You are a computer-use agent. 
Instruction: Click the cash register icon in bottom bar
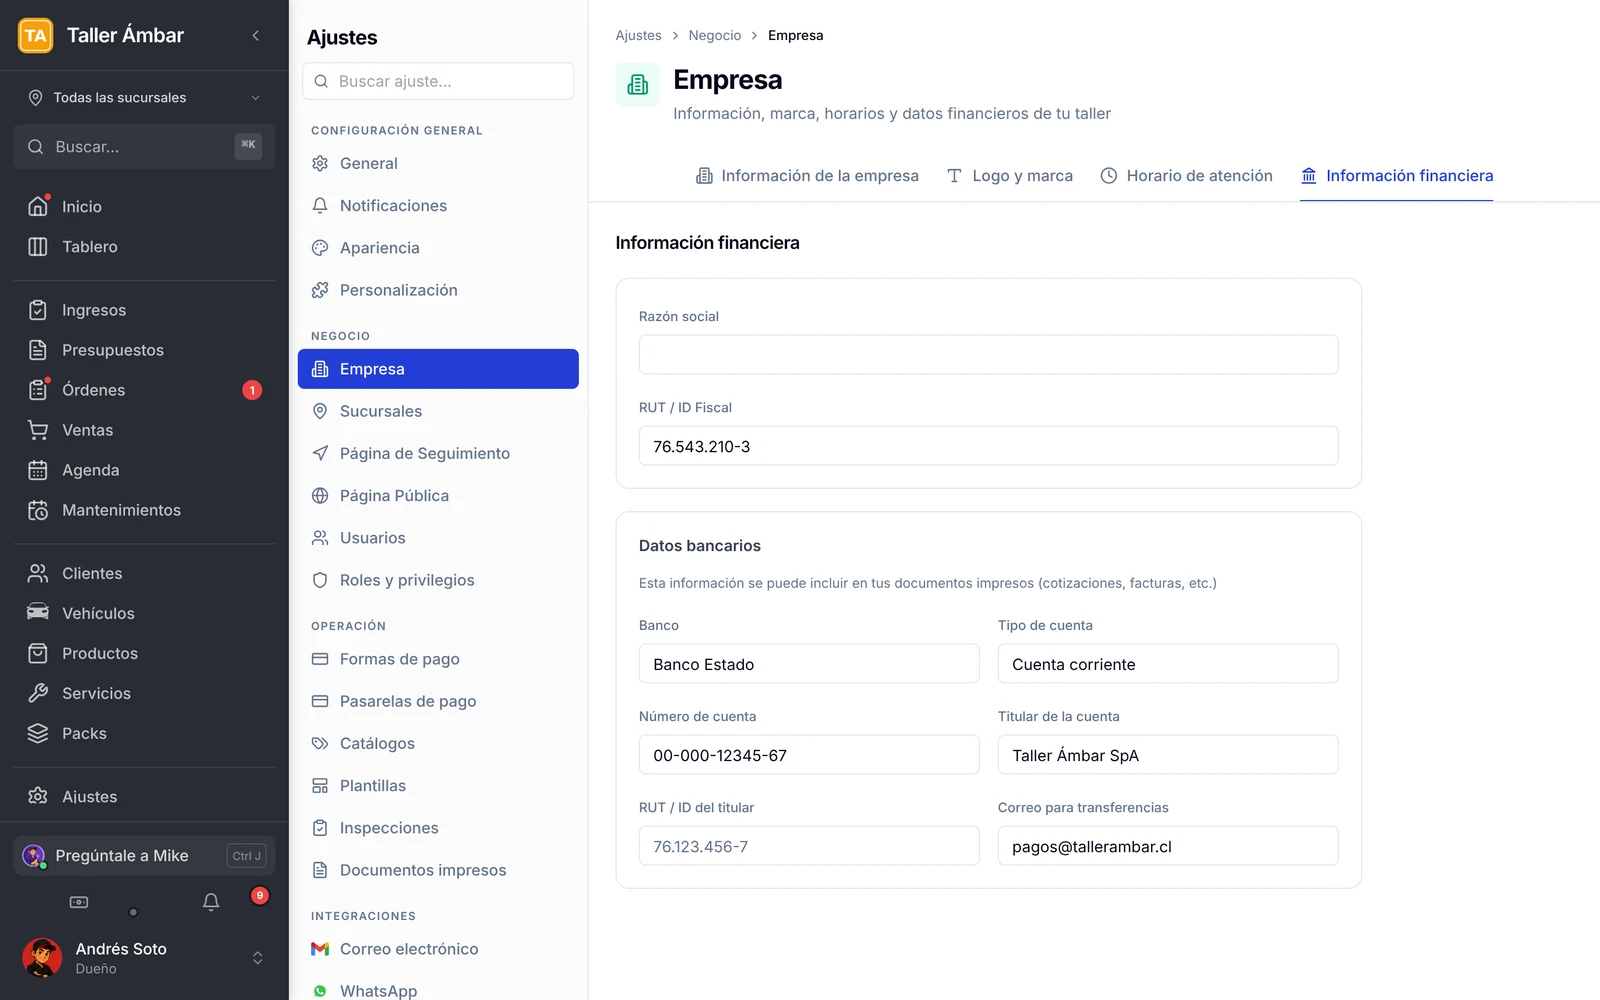[x=79, y=902]
